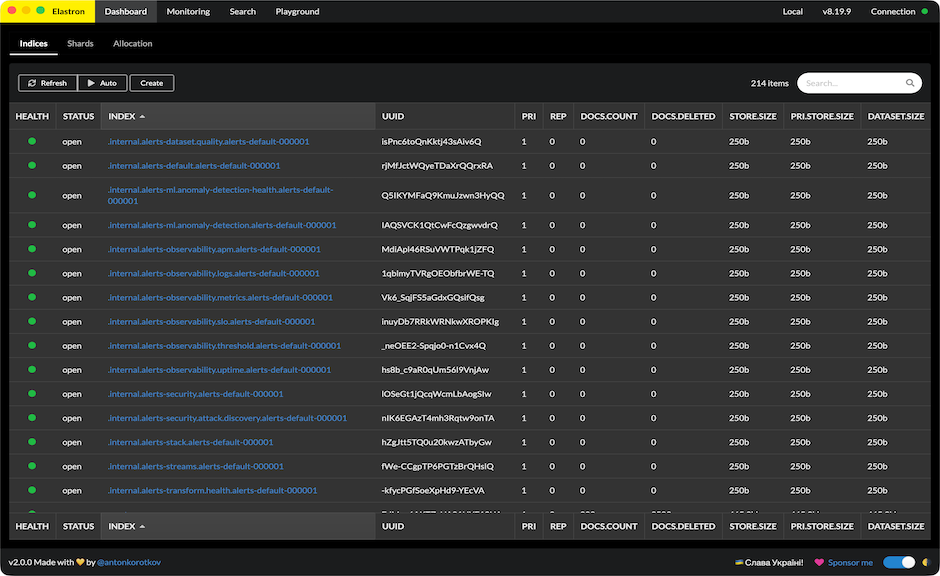Open the Dashboard menu

point(126,11)
